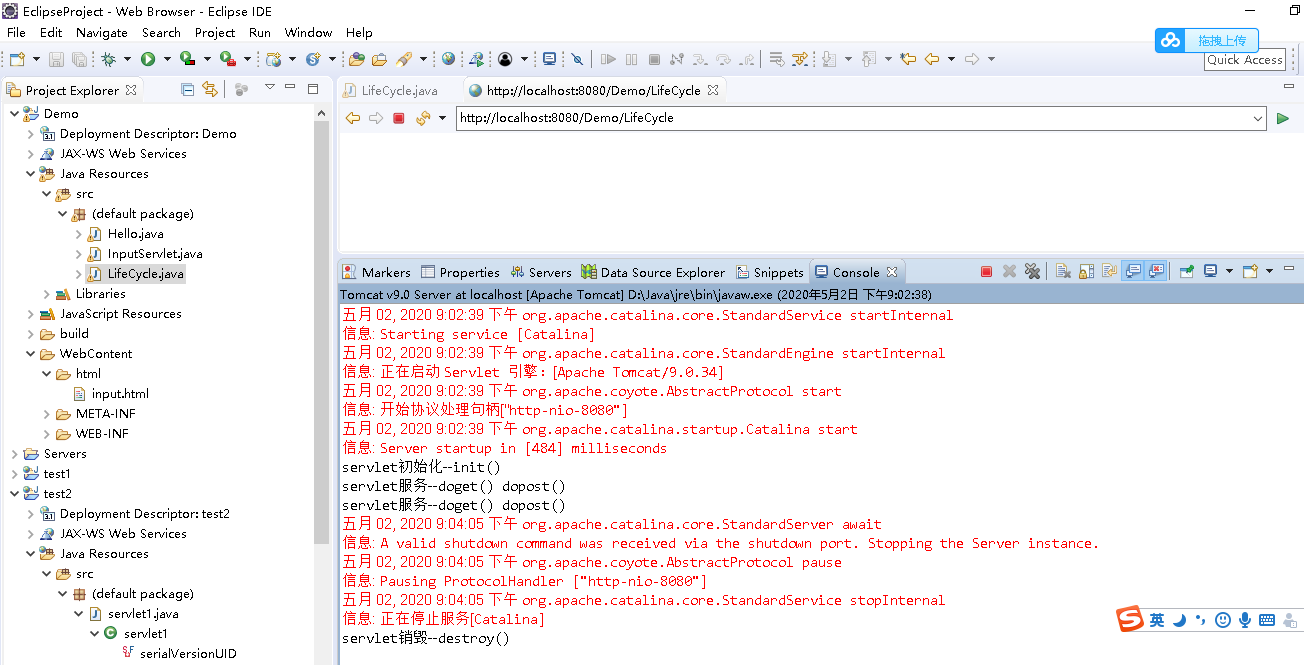The image size is (1304, 665).
Task: Open the Window menu
Action: tap(309, 32)
